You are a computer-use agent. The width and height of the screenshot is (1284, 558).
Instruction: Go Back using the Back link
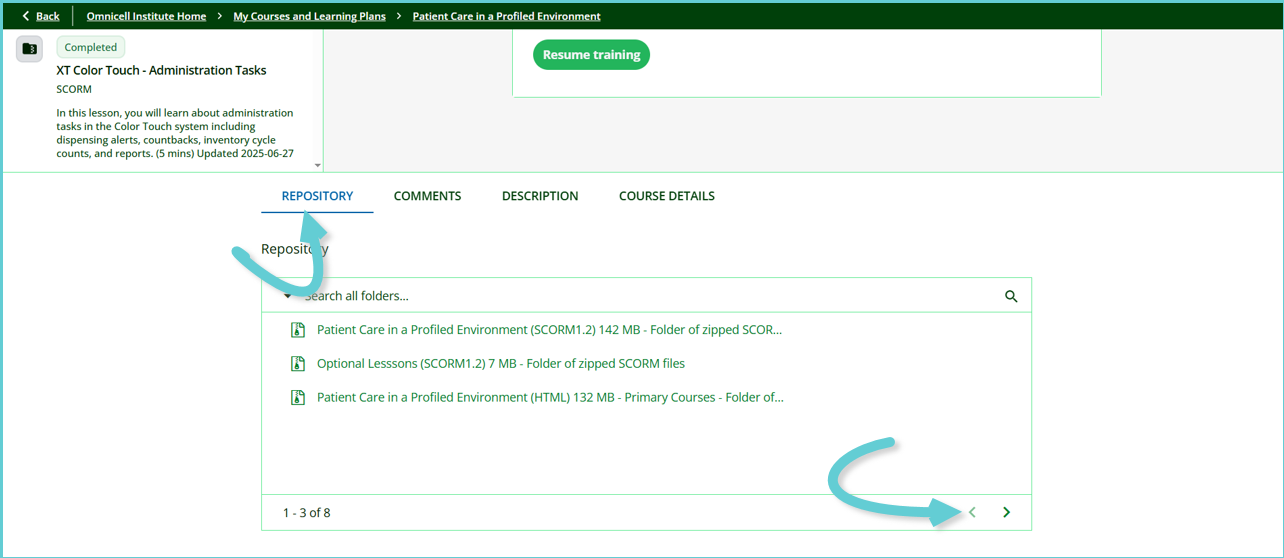48,16
